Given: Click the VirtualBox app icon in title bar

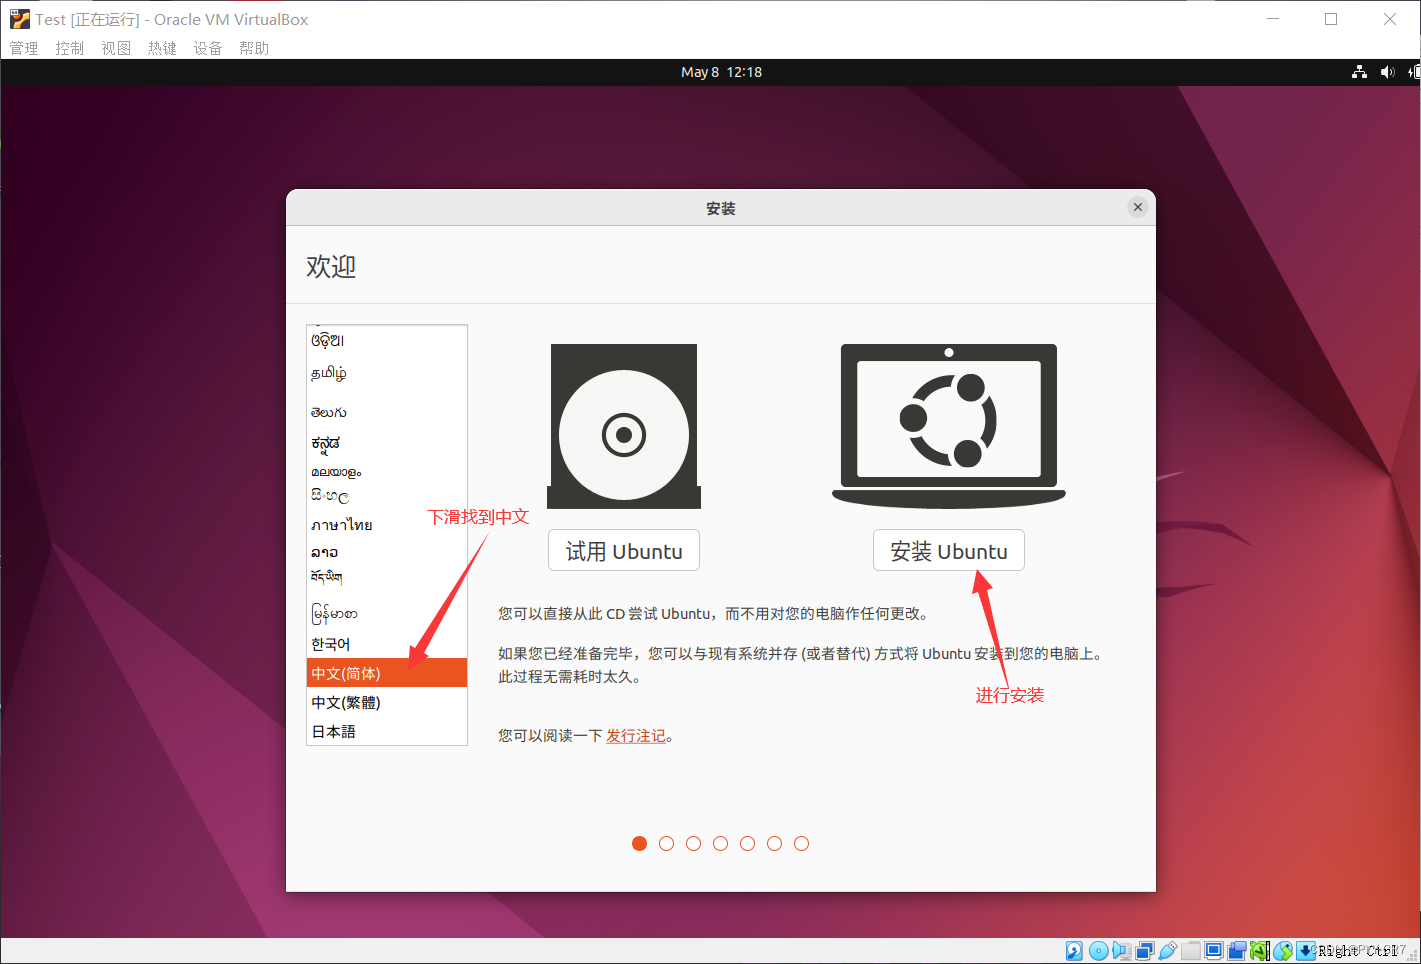Looking at the screenshot, I should [20, 19].
